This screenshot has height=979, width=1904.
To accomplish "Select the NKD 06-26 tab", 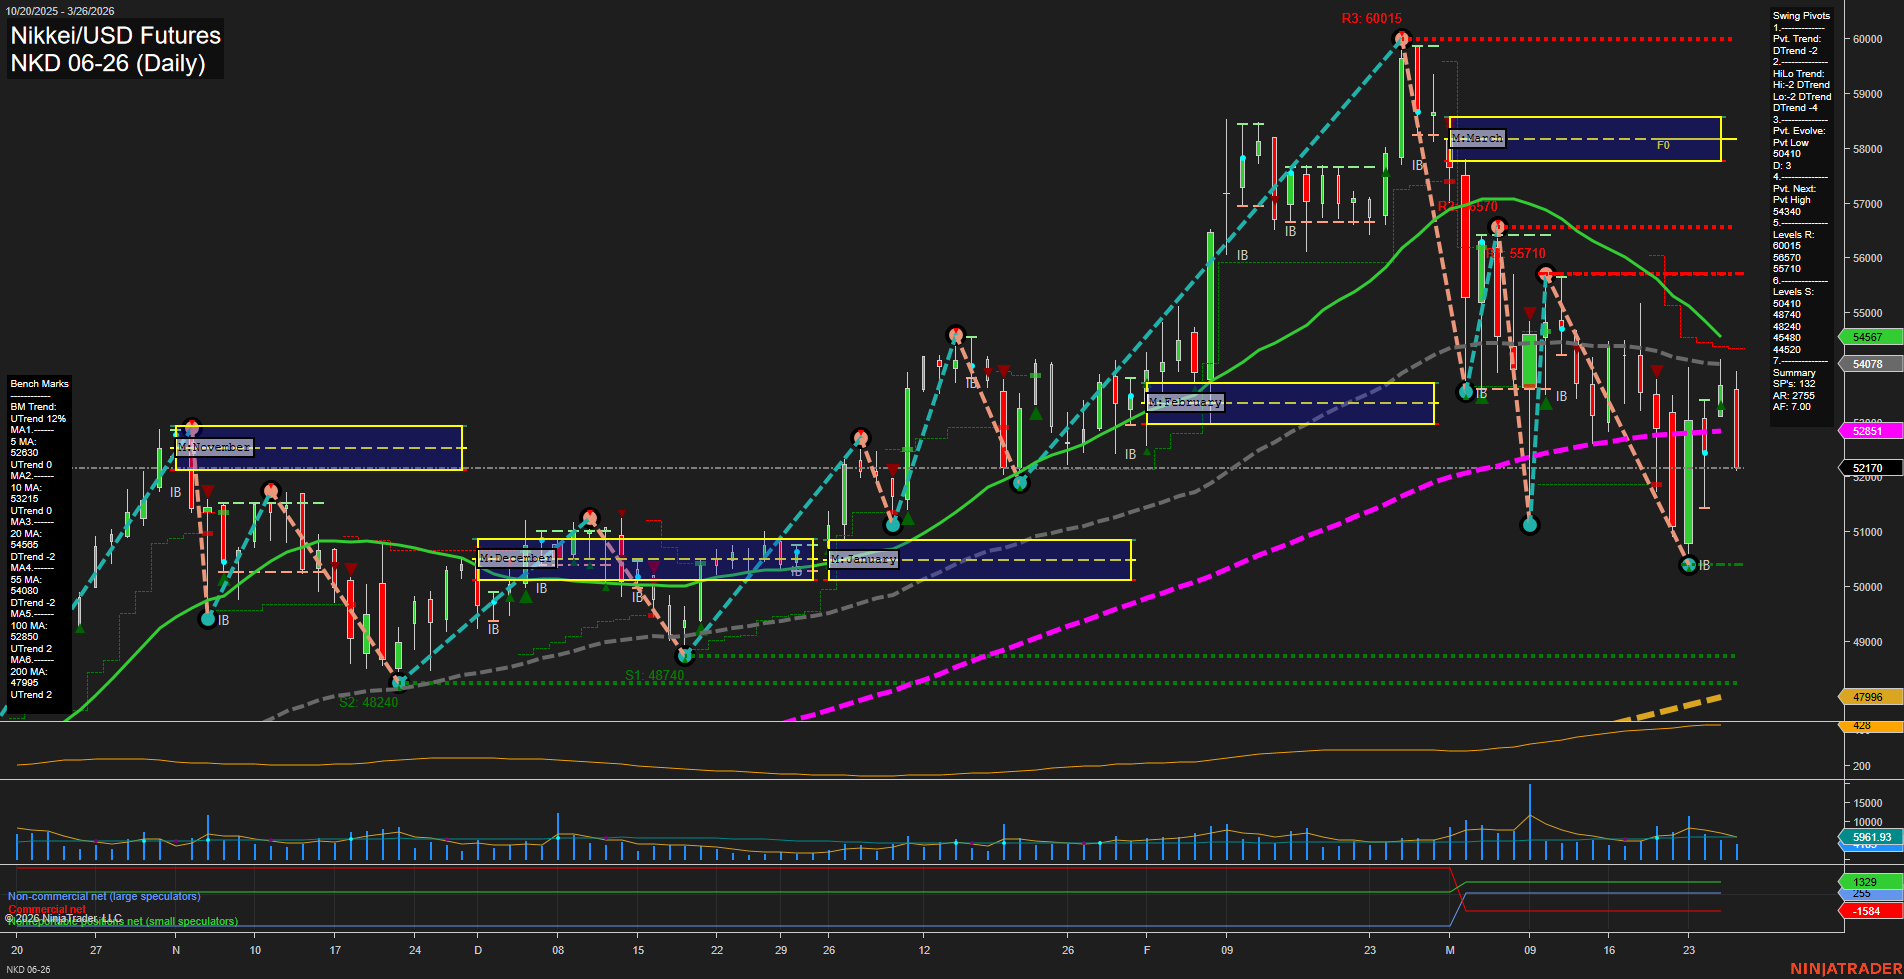I will click(x=30, y=969).
